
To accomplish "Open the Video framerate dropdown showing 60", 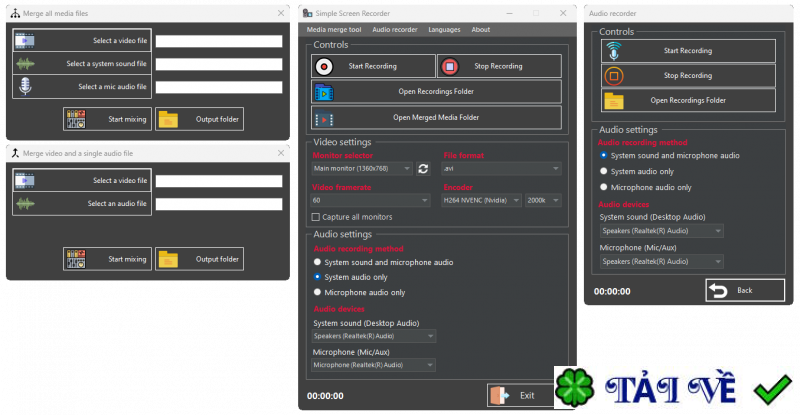I will (x=370, y=201).
